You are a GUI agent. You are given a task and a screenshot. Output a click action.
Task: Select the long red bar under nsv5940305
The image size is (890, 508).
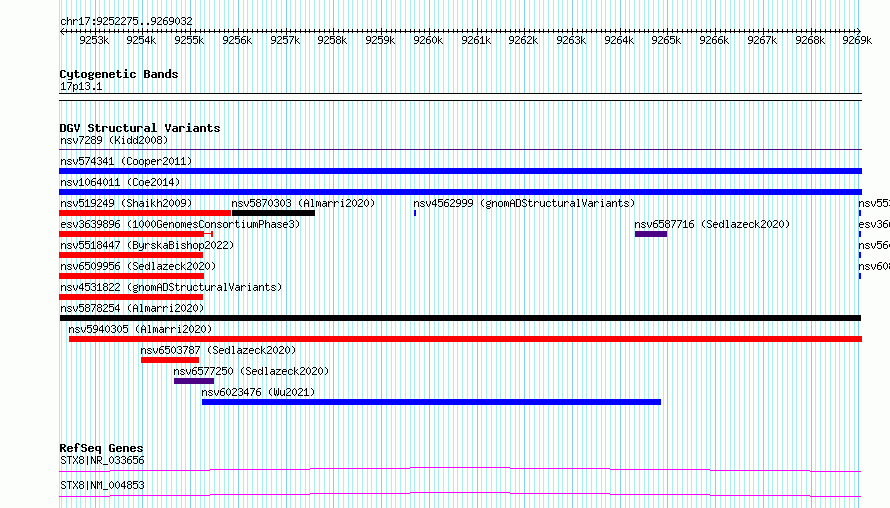coord(465,339)
